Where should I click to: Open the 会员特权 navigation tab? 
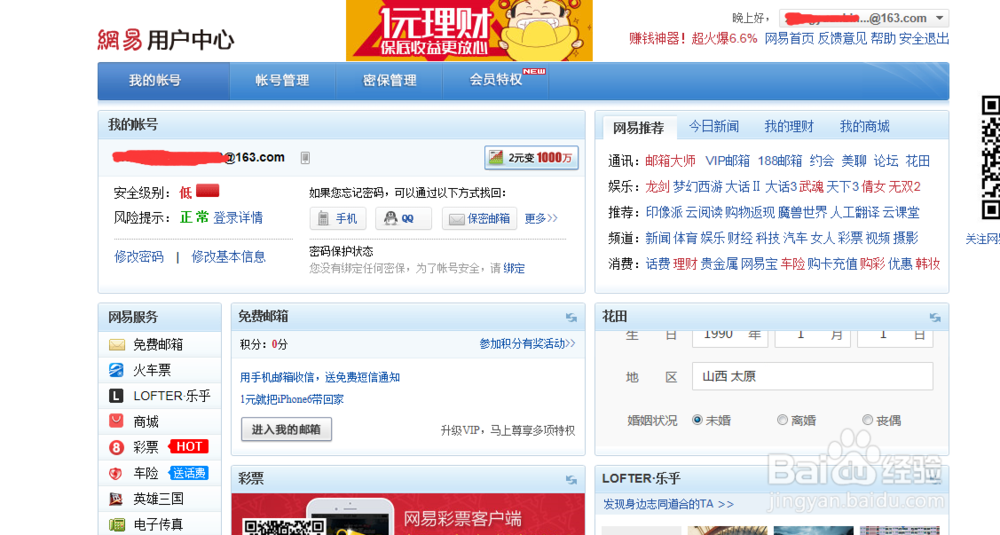(x=496, y=80)
